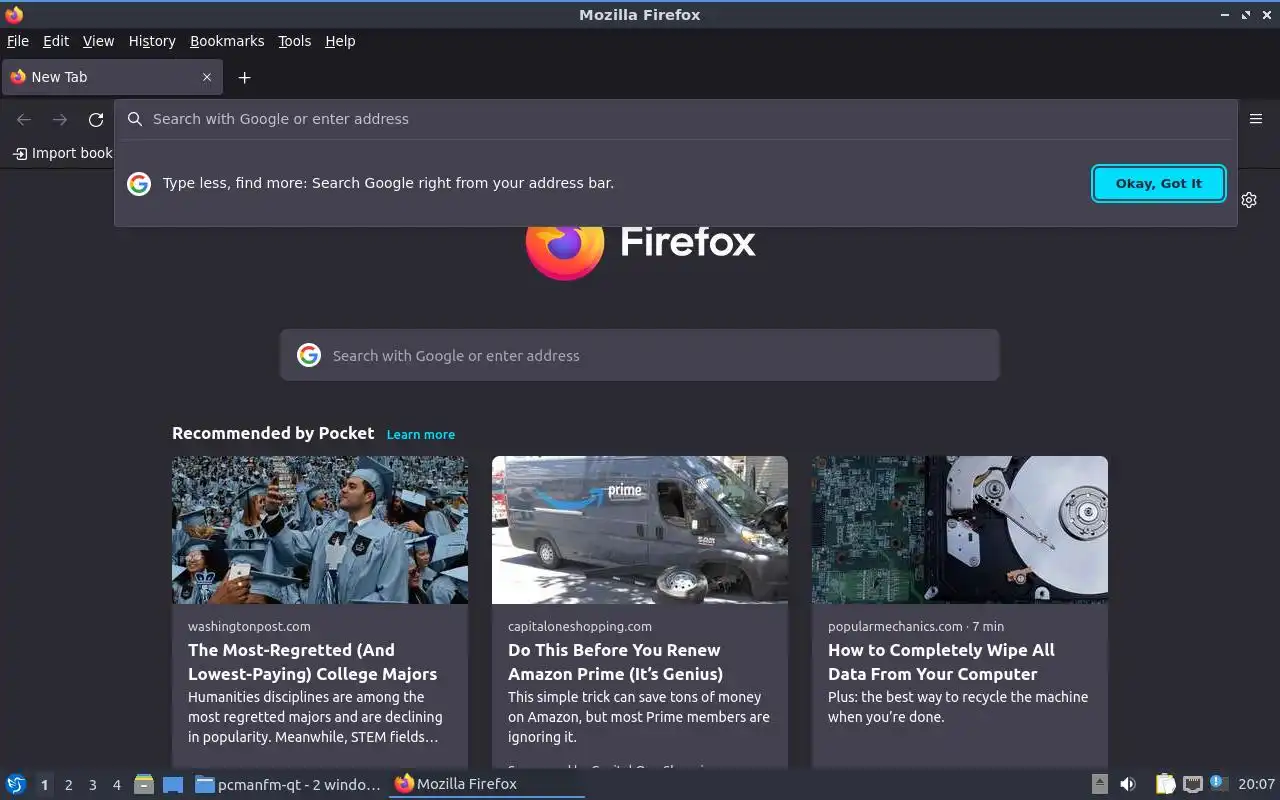Click the blue show desktop launcher icon
The height and width of the screenshot is (800, 1280).
click(173, 784)
